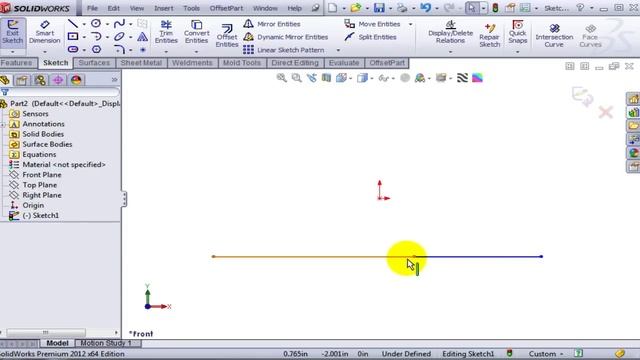Click the Offset Entities tool
Viewport: 640px width, 360px height.
coord(227,35)
